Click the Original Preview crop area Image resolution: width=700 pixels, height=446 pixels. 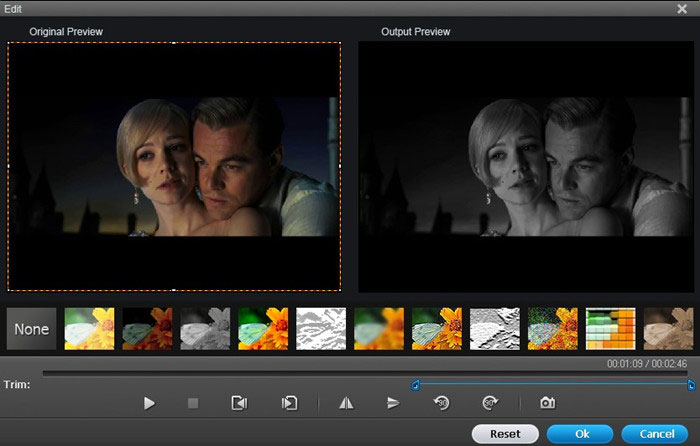pyautogui.click(x=174, y=167)
